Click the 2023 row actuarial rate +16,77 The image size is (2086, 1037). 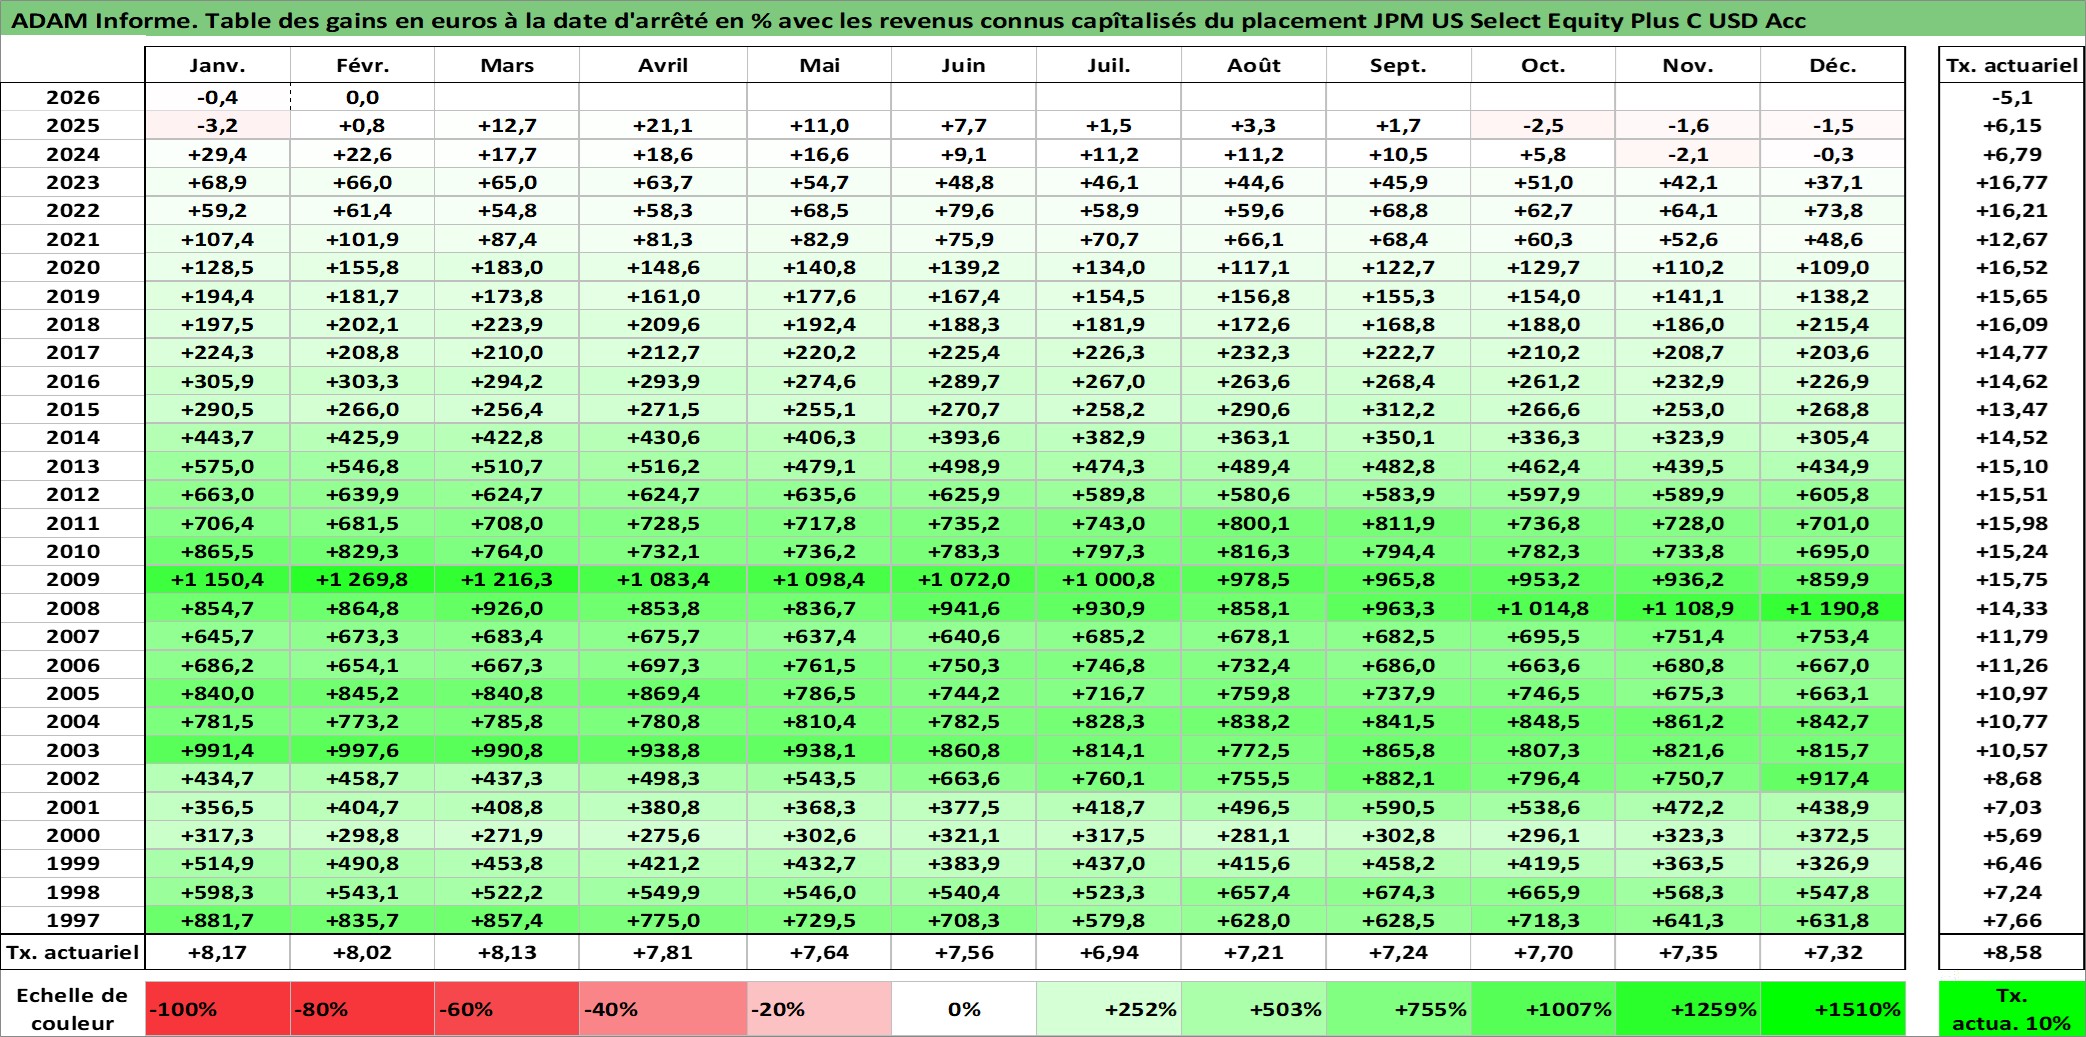2011,182
